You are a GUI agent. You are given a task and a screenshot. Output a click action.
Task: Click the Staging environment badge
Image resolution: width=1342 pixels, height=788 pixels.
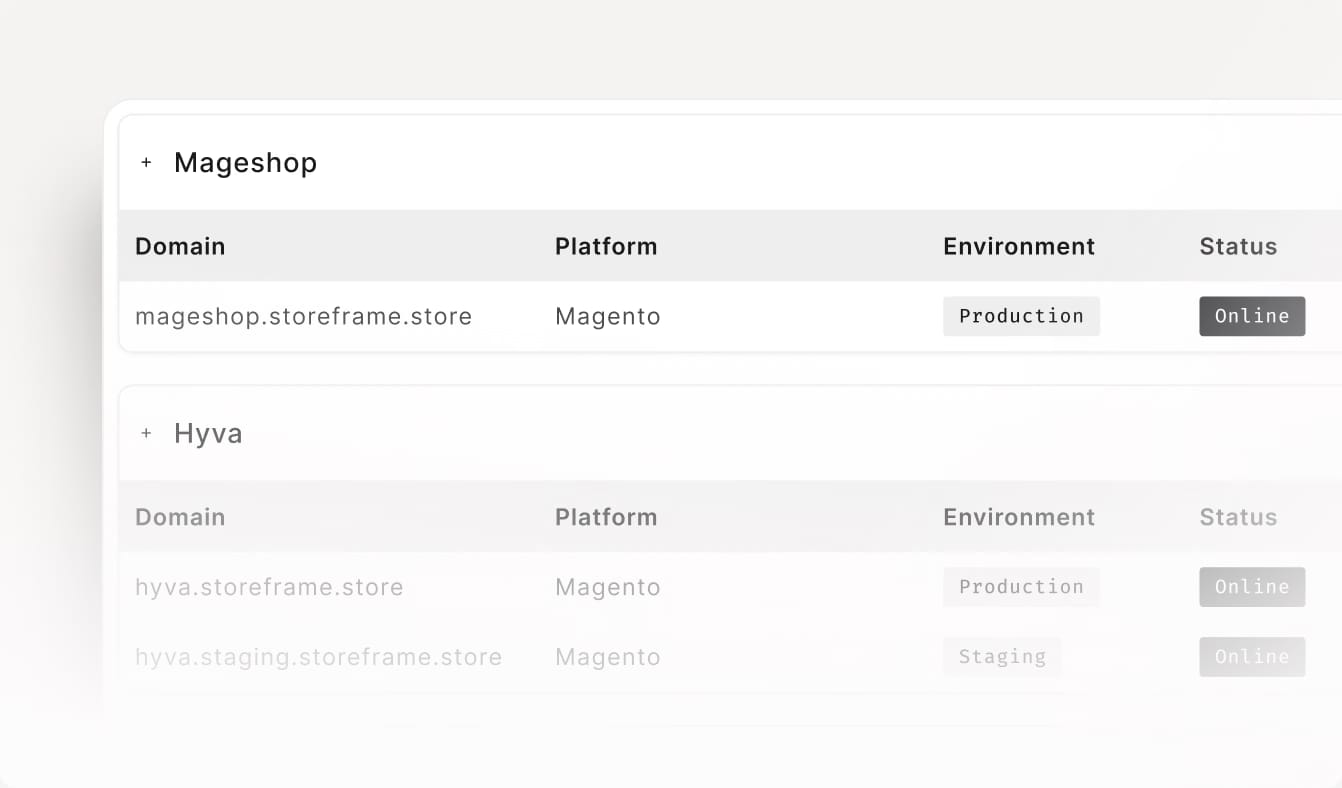click(1002, 657)
